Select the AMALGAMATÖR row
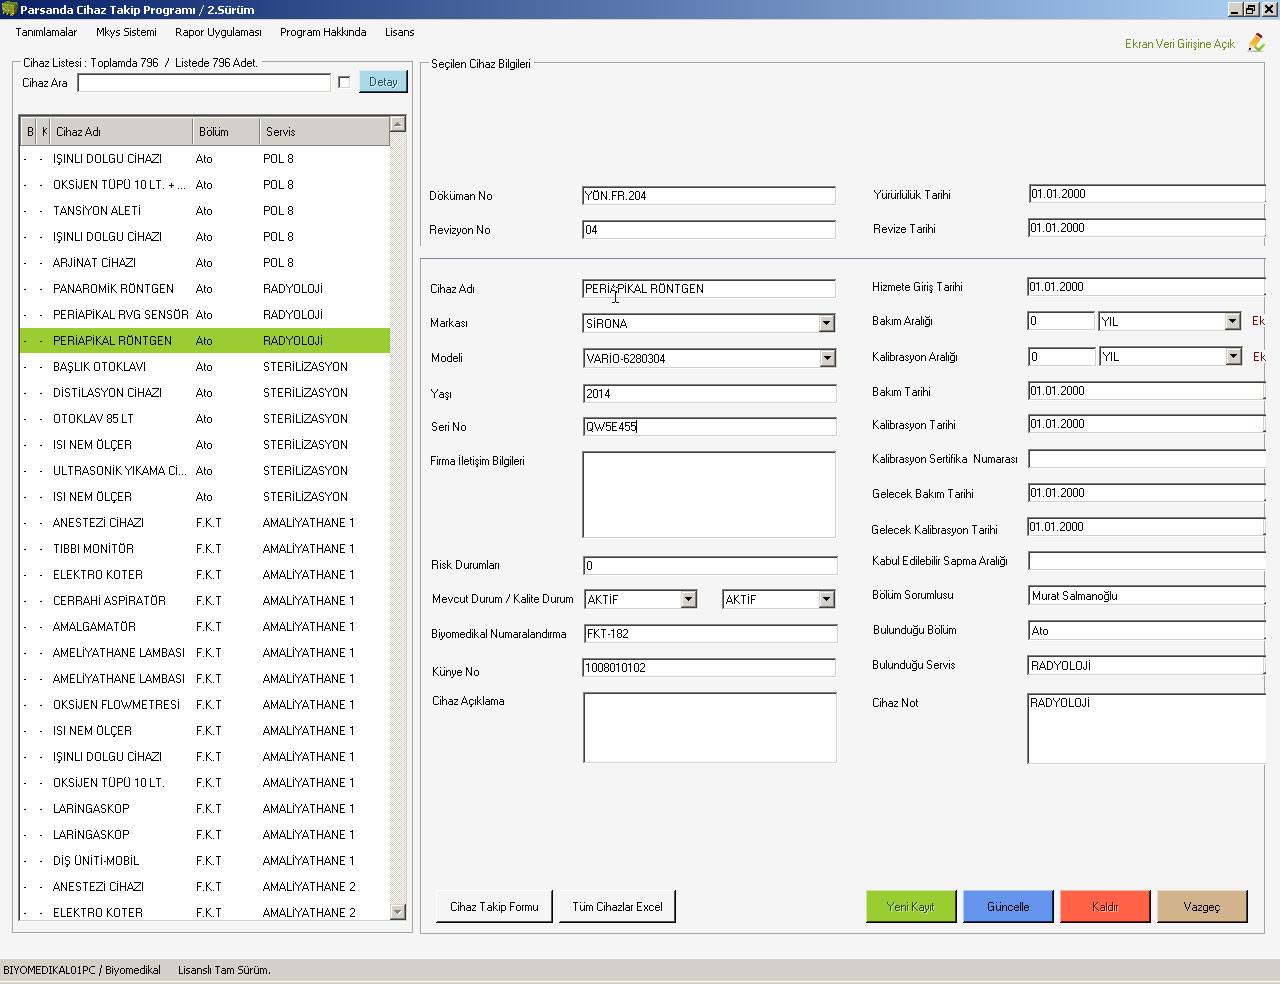1280x984 pixels. 205,627
